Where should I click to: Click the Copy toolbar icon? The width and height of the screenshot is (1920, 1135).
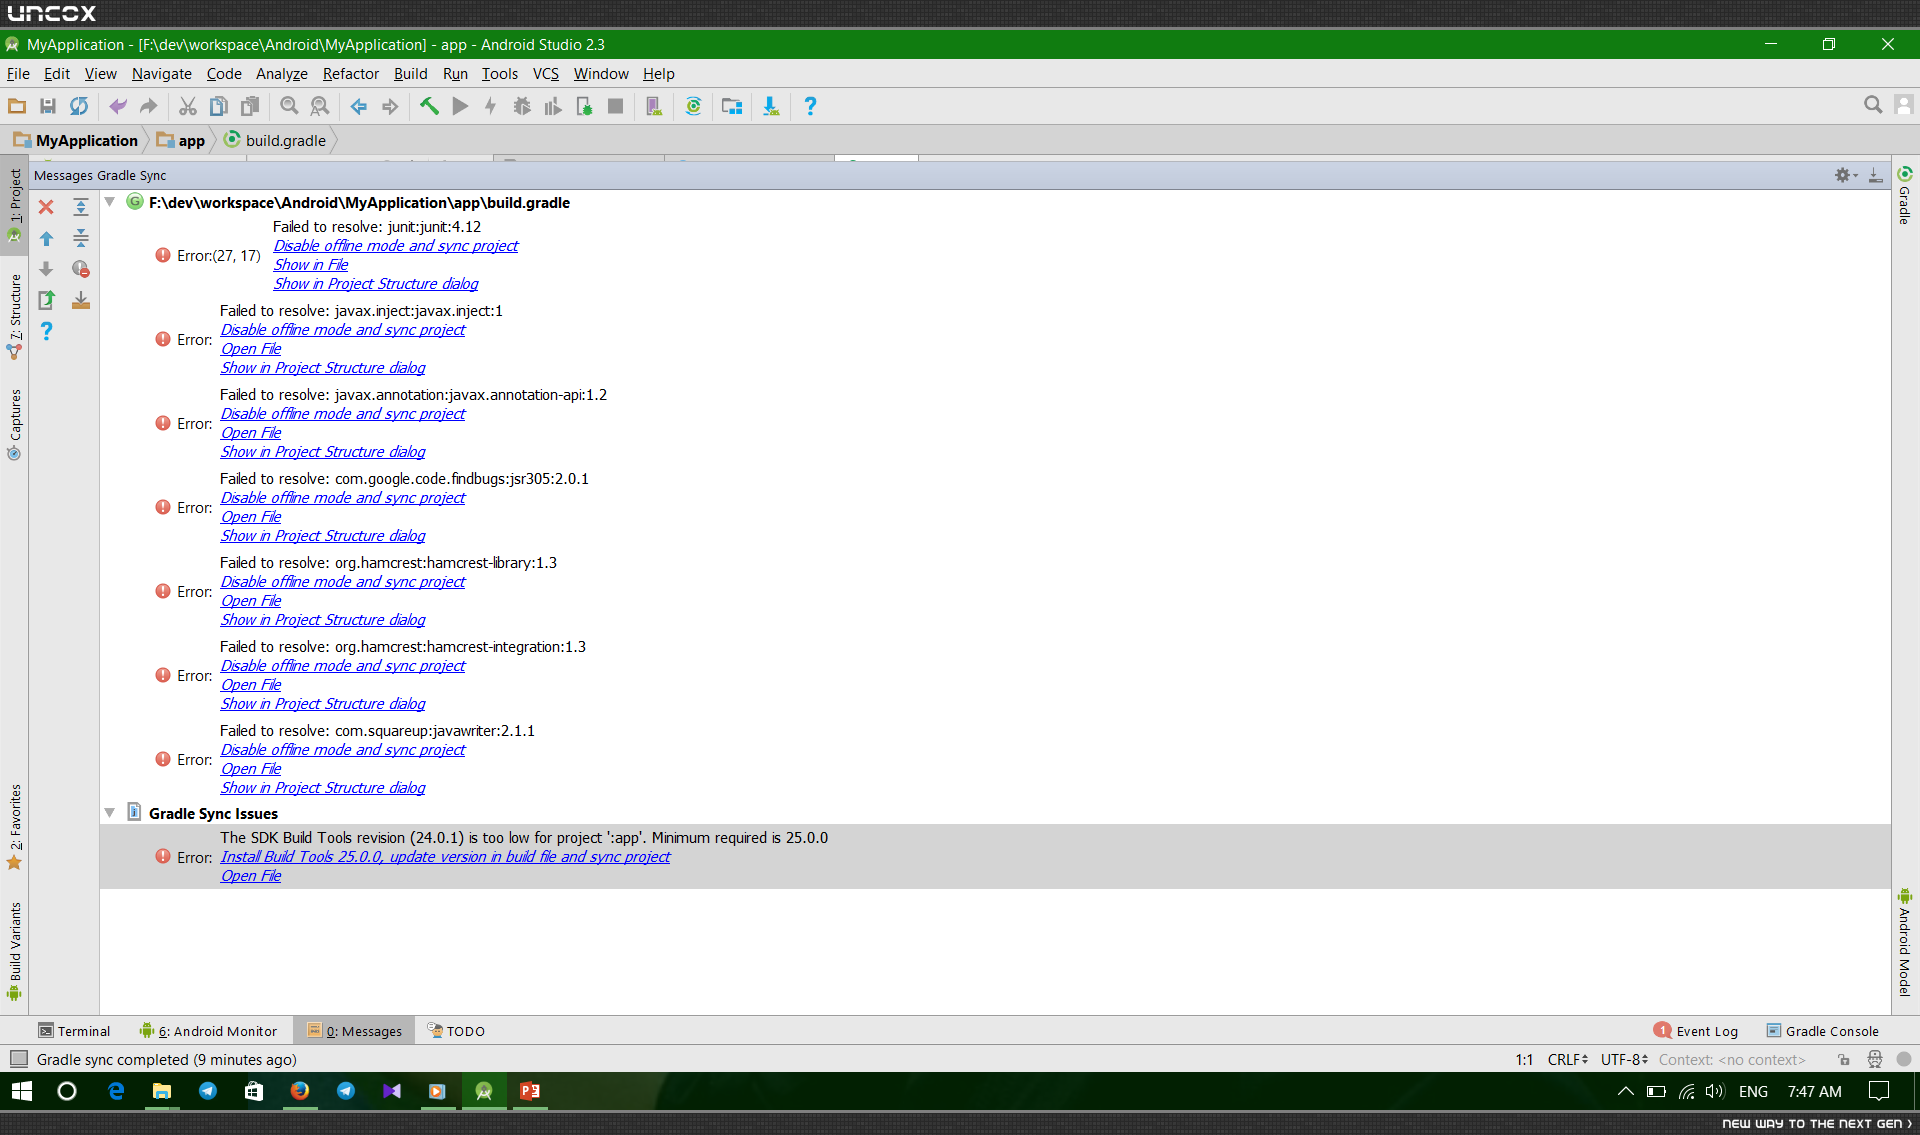(x=218, y=106)
